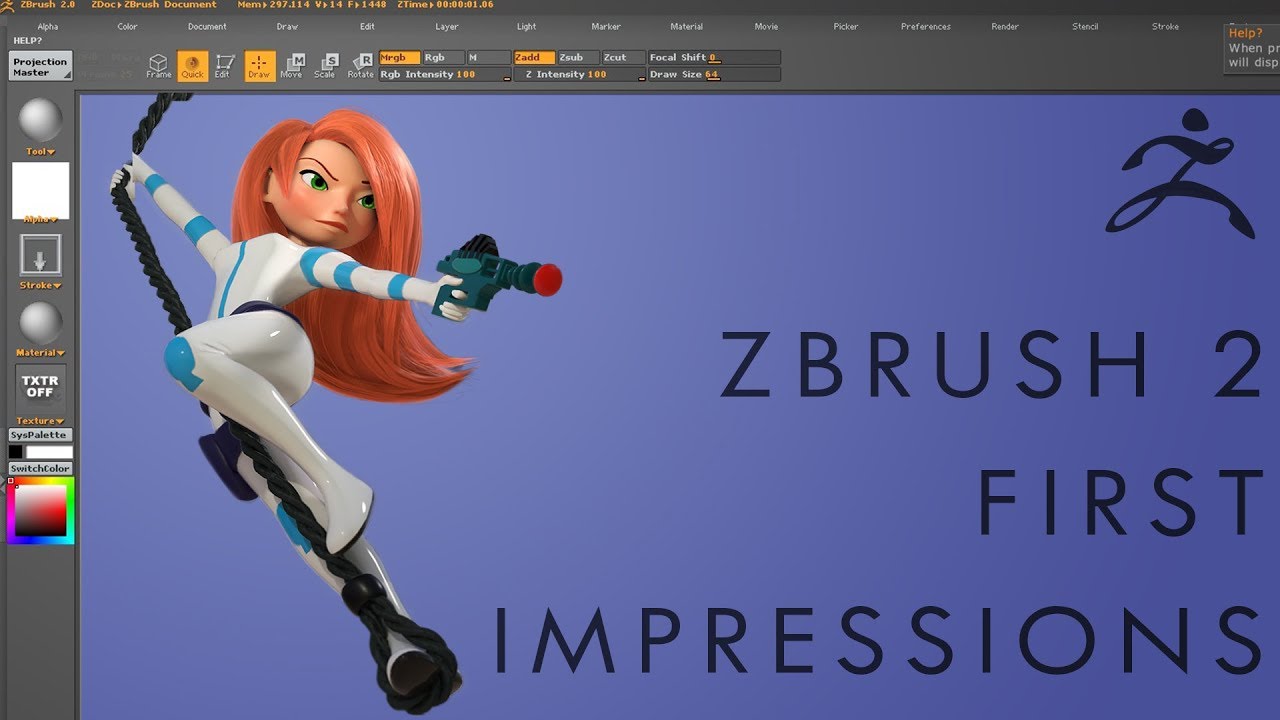
Task: Expand the Stroke dropdown label
Action: click(x=40, y=285)
